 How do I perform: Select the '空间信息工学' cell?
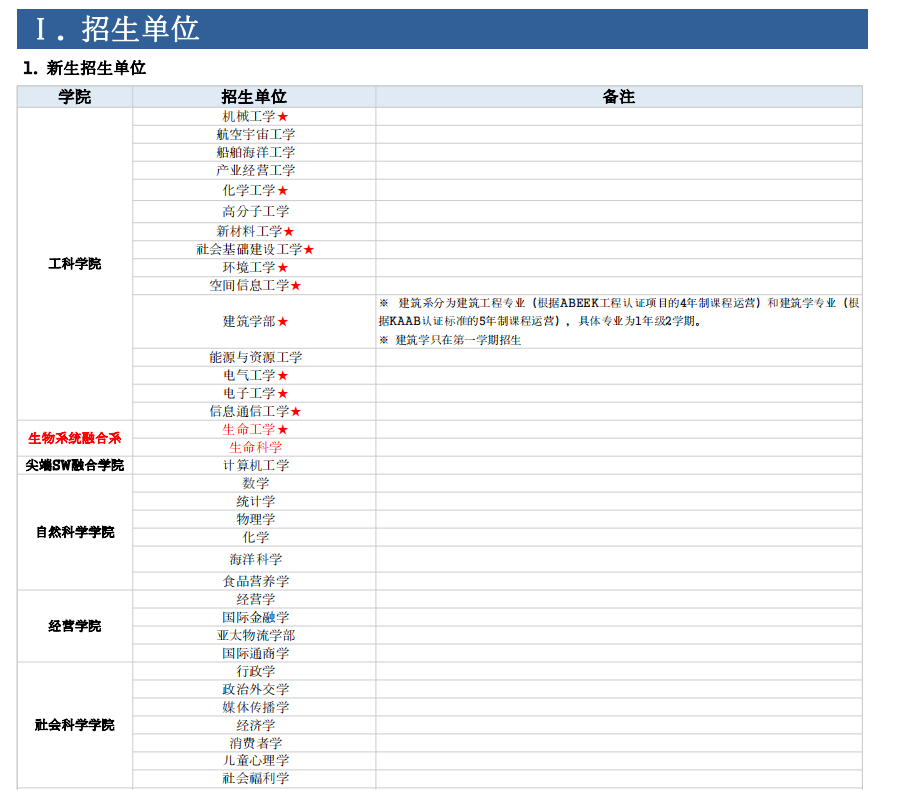(x=254, y=286)
